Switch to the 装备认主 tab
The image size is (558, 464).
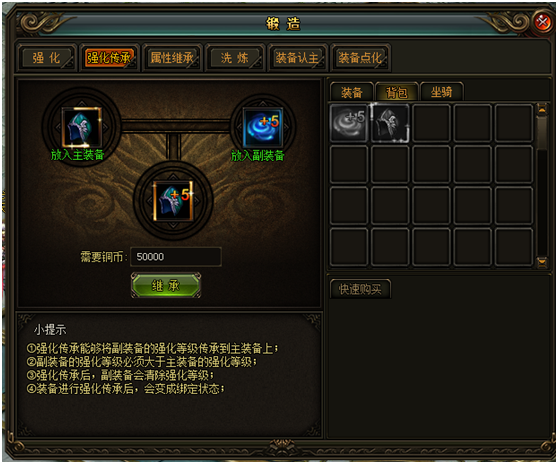pyautogui.click(x=297, y=58)
